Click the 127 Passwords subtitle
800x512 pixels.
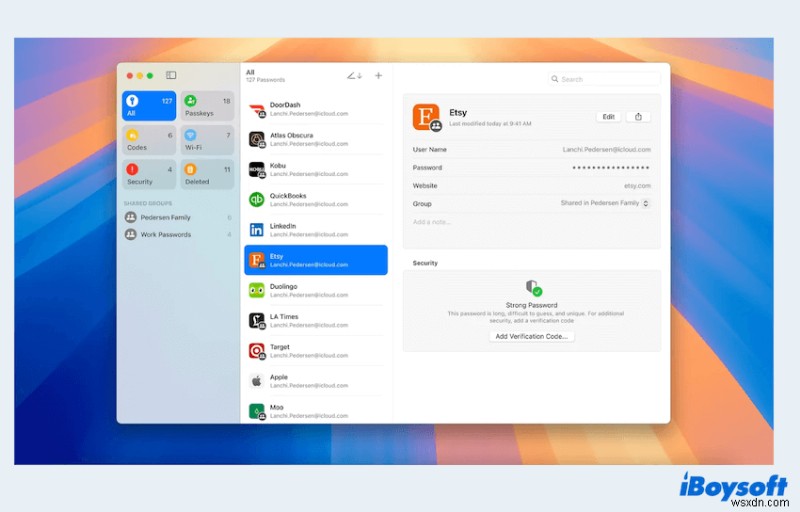(265, 80)
